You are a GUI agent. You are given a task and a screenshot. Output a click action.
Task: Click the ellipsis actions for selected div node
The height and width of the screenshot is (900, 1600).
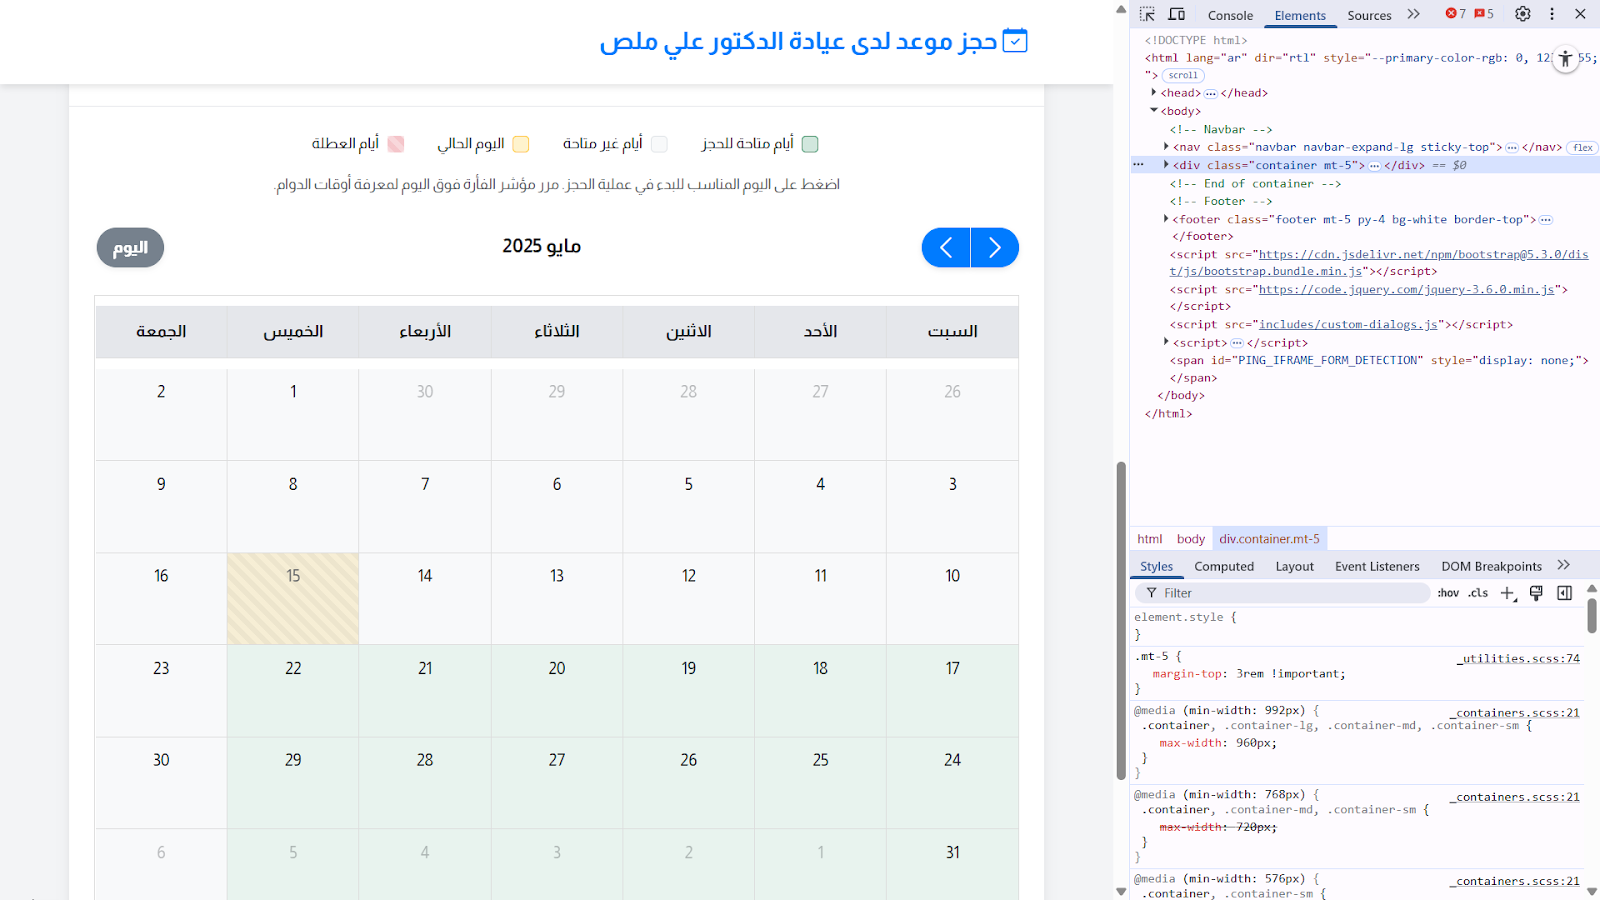[x=1138, y=165]
